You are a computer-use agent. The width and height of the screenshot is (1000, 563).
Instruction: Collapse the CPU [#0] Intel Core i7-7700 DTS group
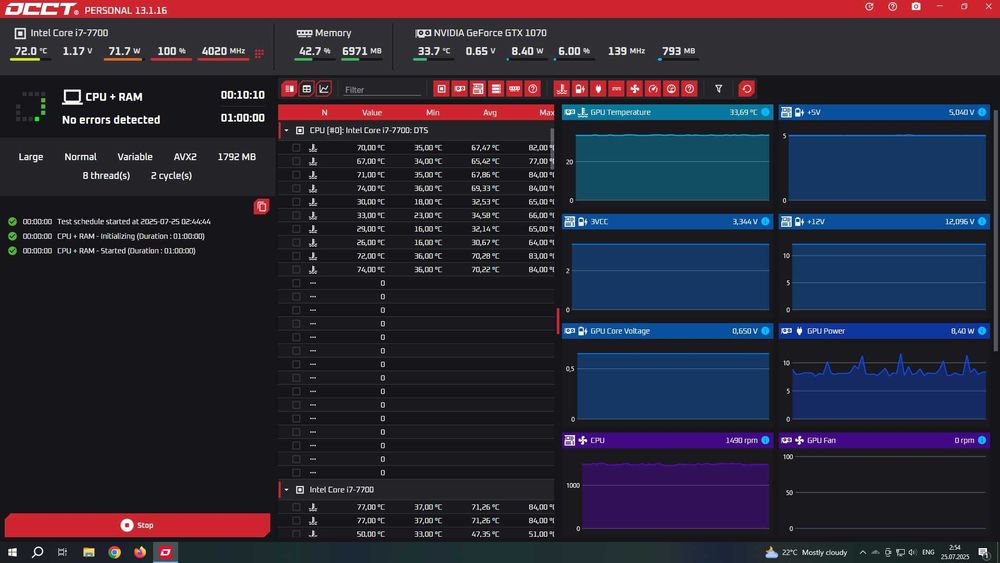tap(286, 130)
